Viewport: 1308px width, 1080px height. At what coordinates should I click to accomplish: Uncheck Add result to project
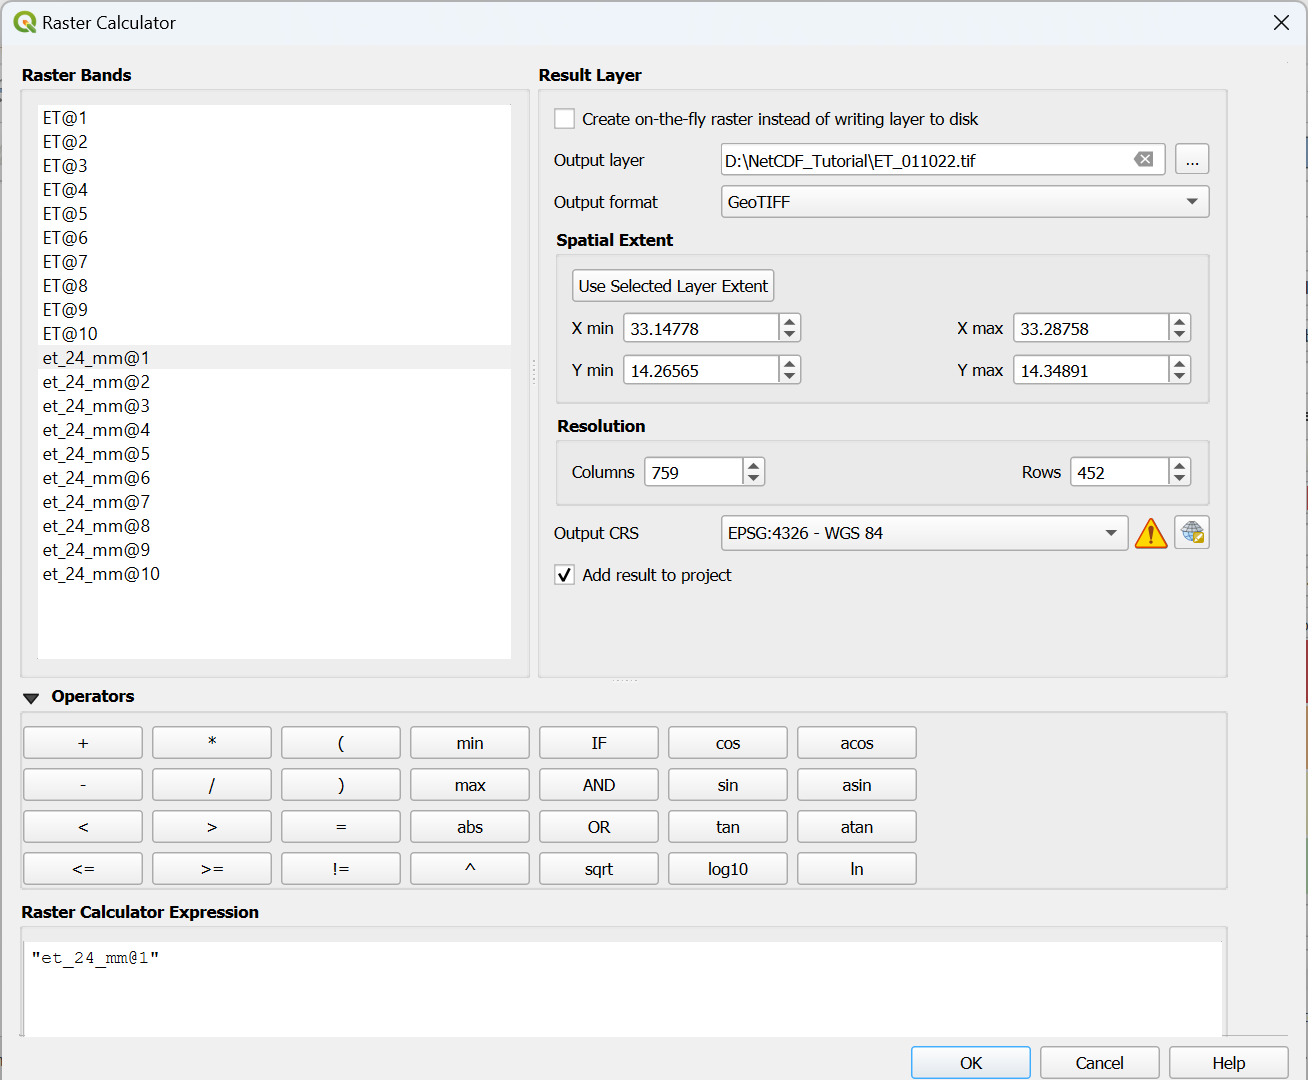click(565, 575)
